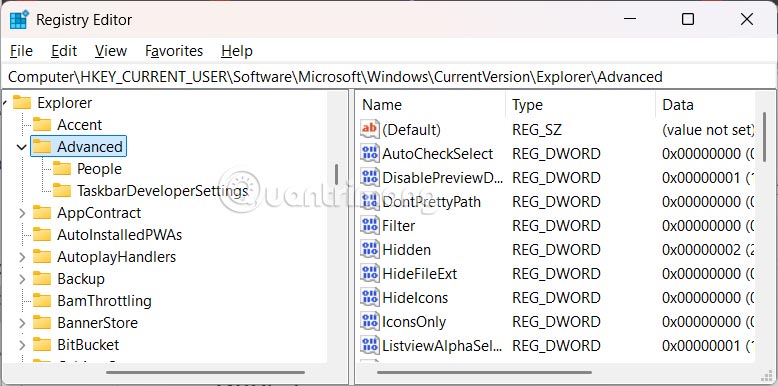This screenshot has height=386, width=778.
Task: Click the Accent folder icon
Action: [x=42, y=125]
